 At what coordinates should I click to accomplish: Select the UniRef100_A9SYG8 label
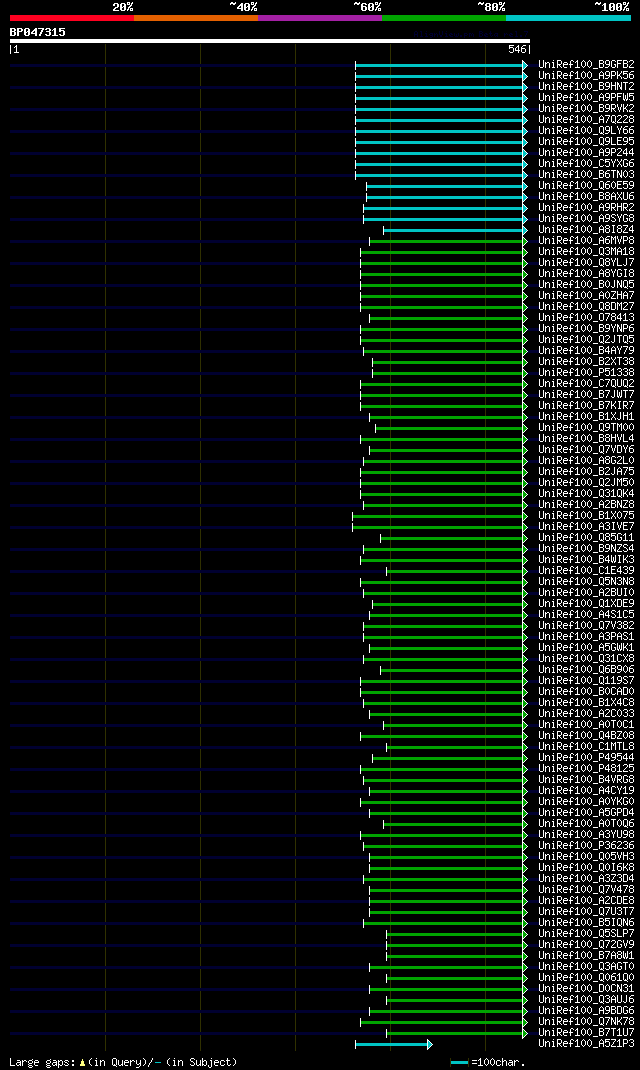(586, 218)
